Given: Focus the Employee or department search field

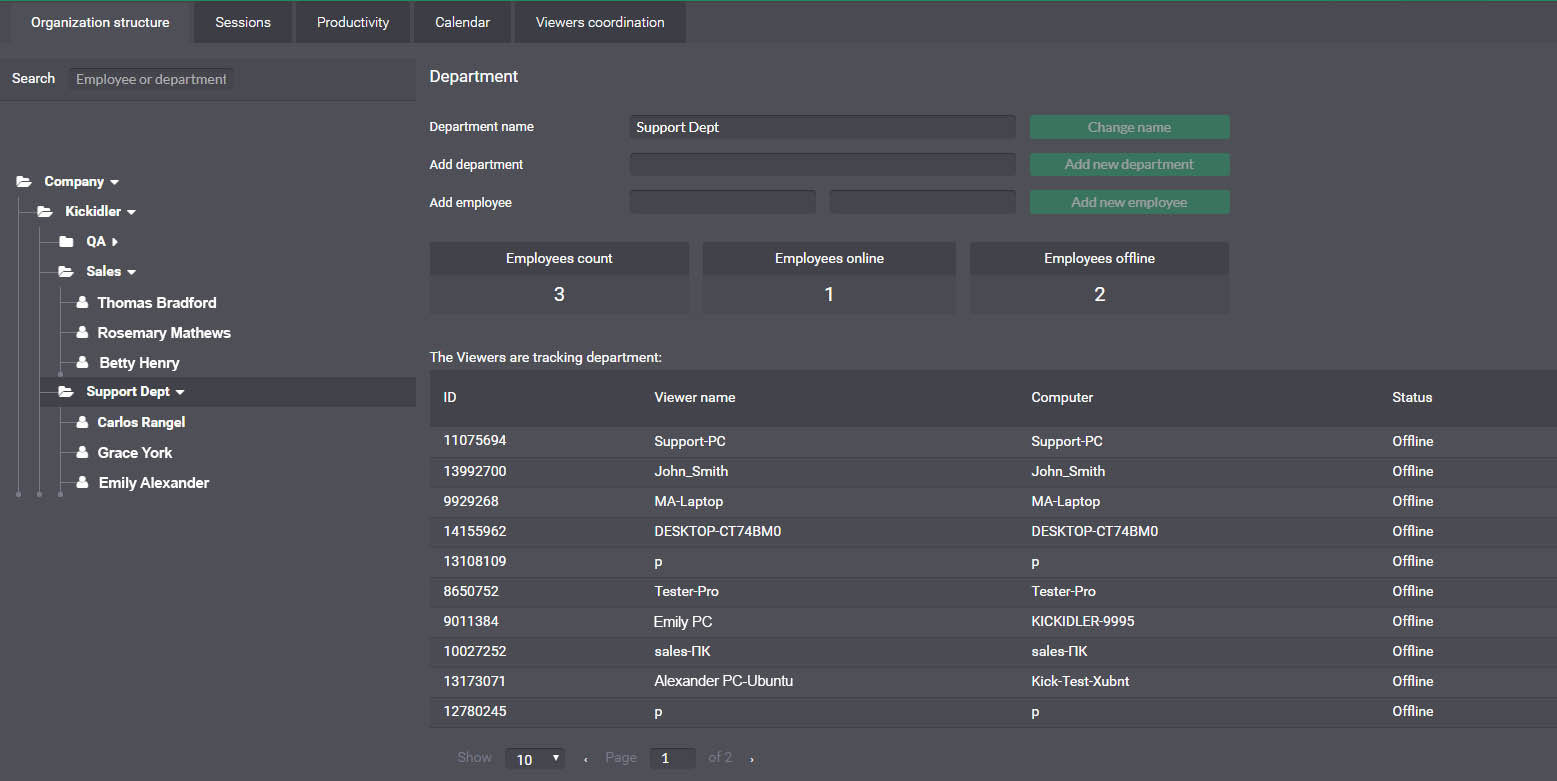Looking at the screenshot, I should tap(151, 79).
